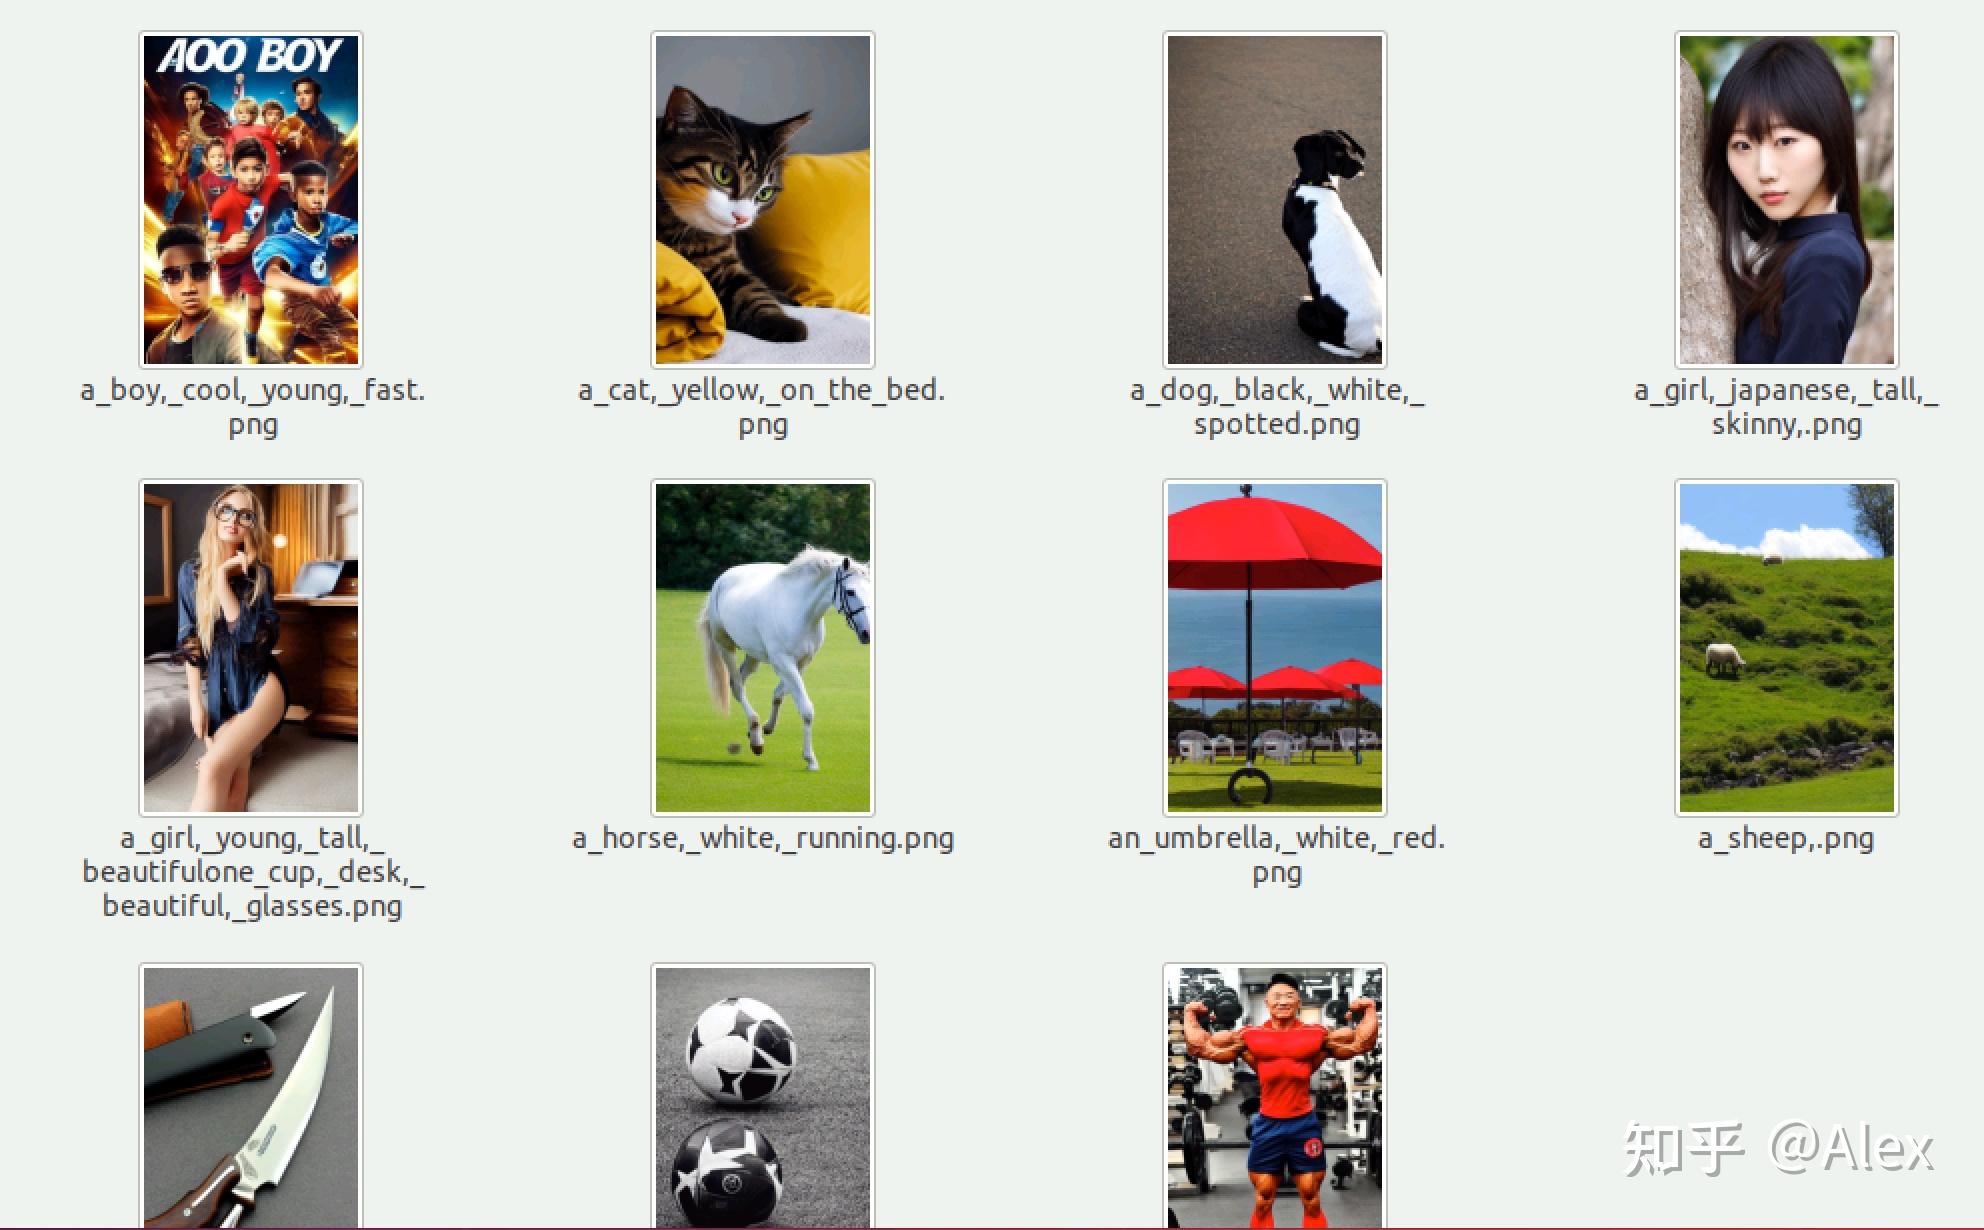This screenshot has height=1230, width=1984.
Task: Open the black and white dog image
Action: (1275, 200)
